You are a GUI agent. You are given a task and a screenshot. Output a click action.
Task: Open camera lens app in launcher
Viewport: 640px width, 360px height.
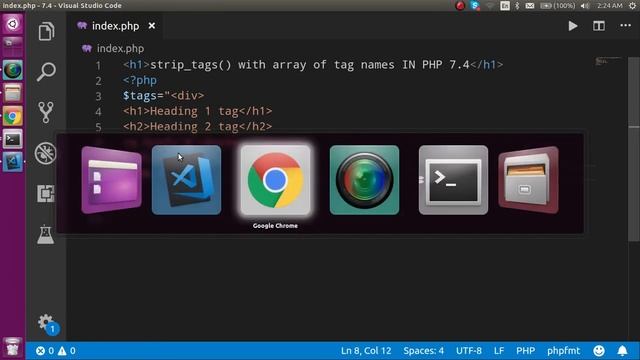tap(13, 70)
